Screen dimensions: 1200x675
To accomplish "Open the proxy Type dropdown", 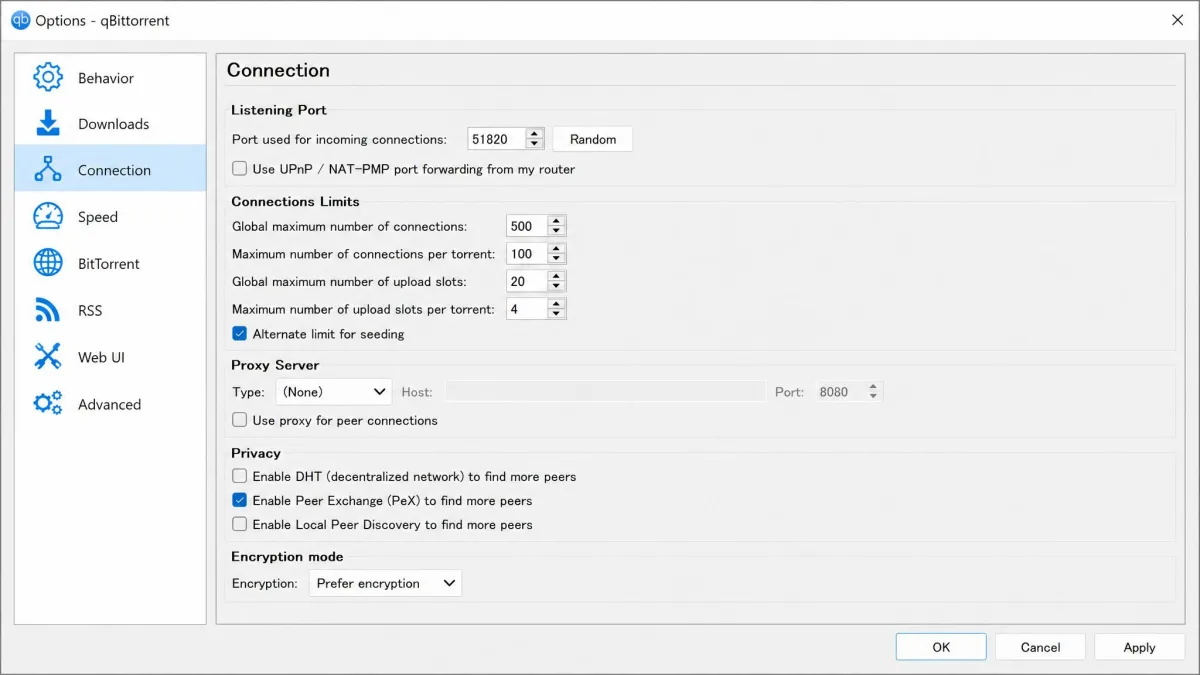I will (333, 392).
